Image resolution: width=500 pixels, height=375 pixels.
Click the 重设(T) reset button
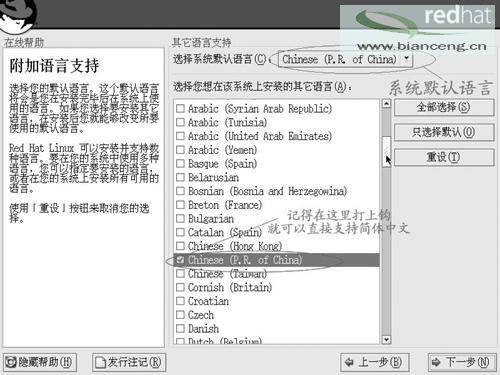[444, 157]
